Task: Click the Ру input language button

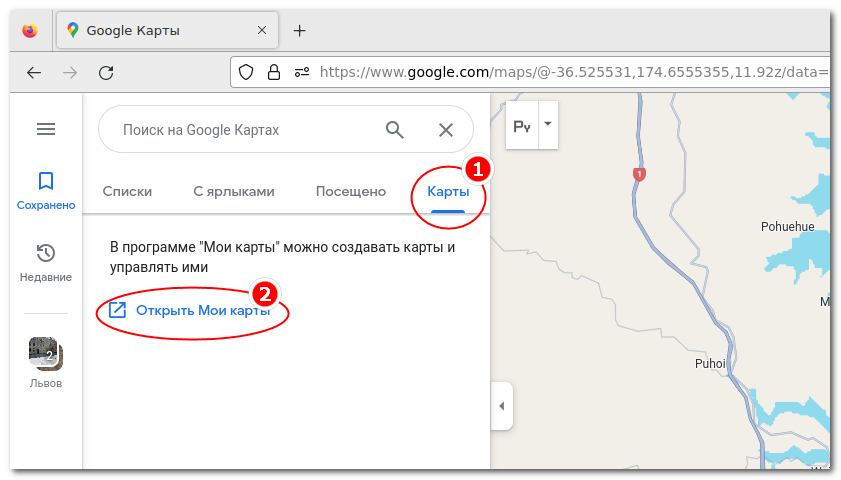Action: pos(522,126)
